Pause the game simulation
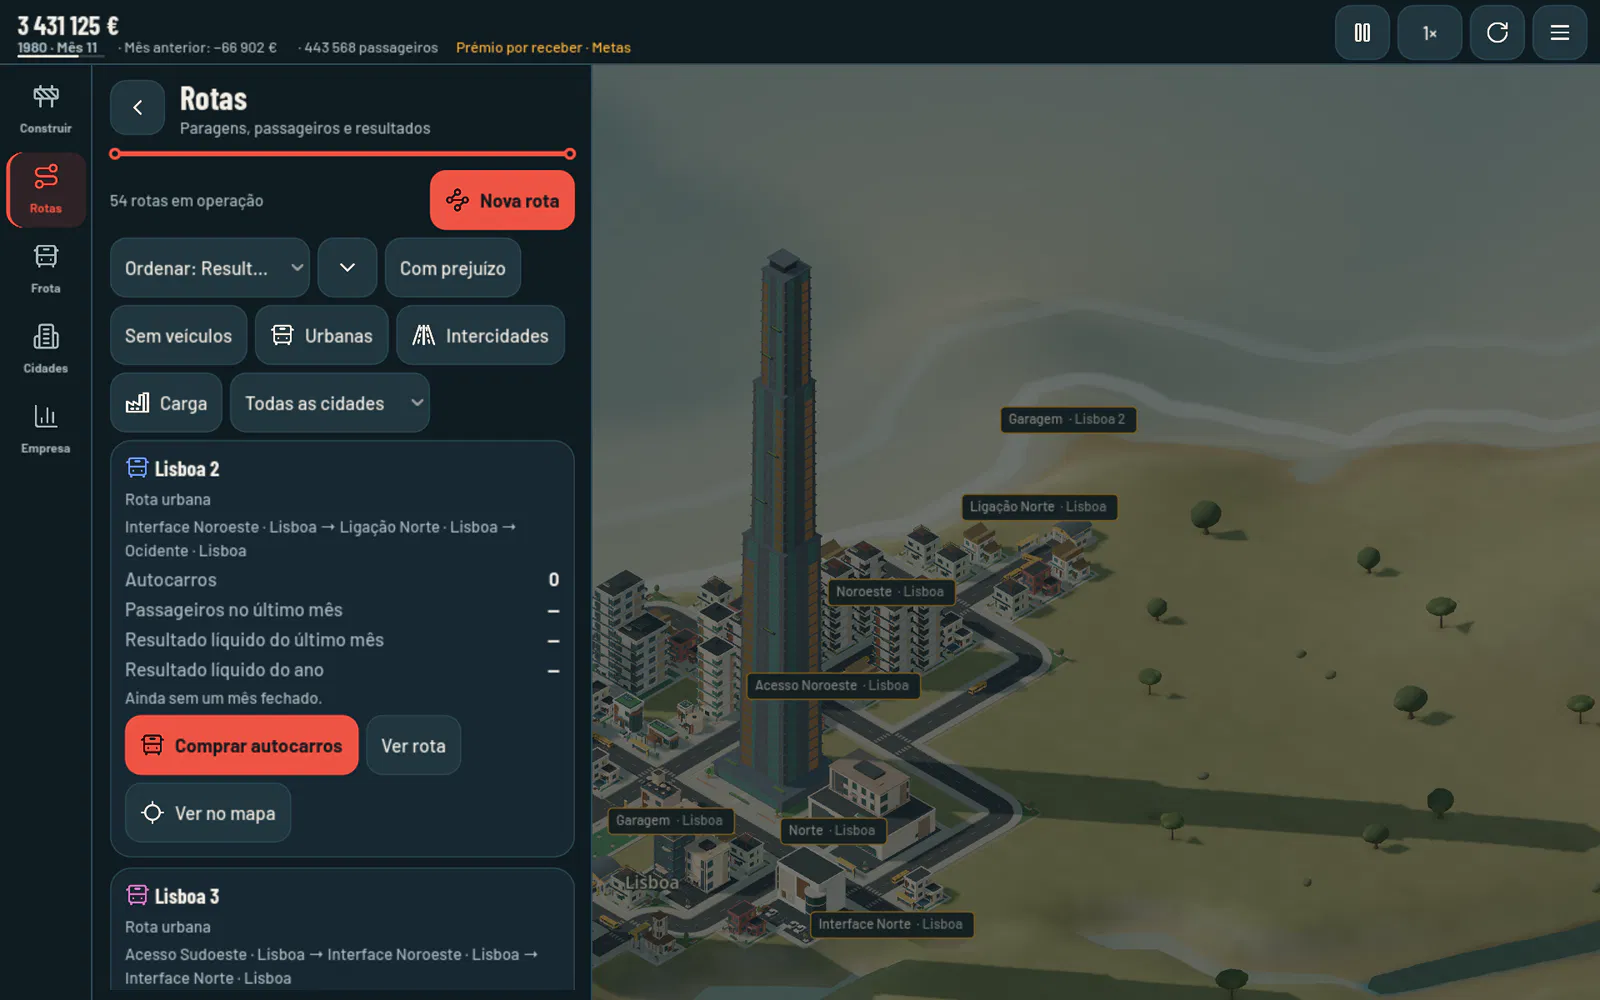The width and height of the screenshot is (1600, 1000). pyautogui.click(x=1362, y=33)
